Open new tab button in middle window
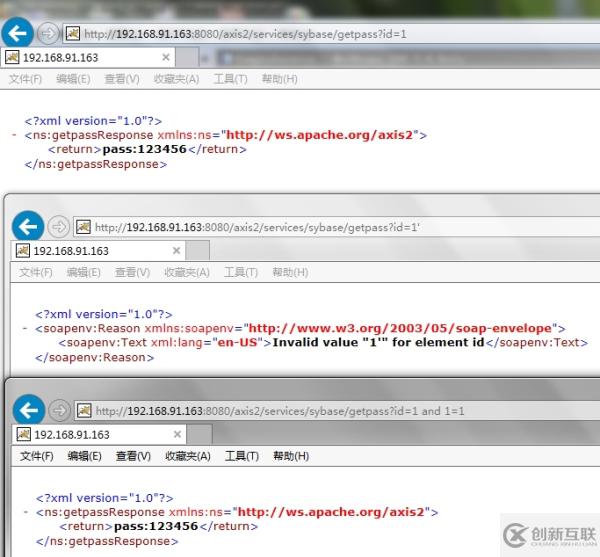This screenshot has height=557, width=600. [198, 251]
